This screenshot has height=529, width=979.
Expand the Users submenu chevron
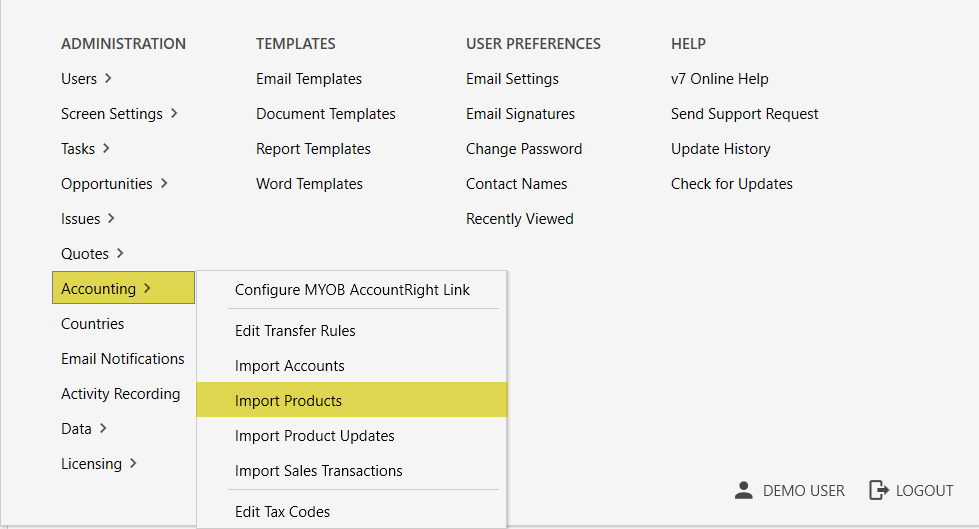108,78
